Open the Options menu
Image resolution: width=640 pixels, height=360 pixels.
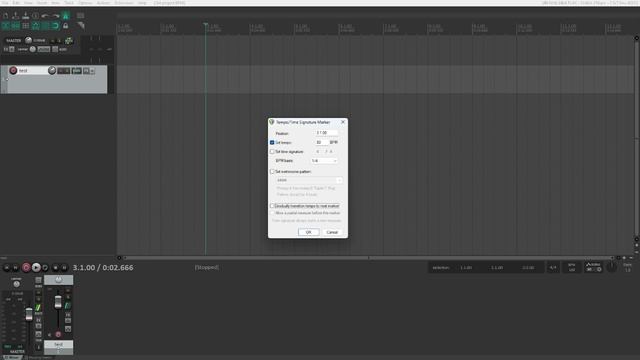click(85, 3)
